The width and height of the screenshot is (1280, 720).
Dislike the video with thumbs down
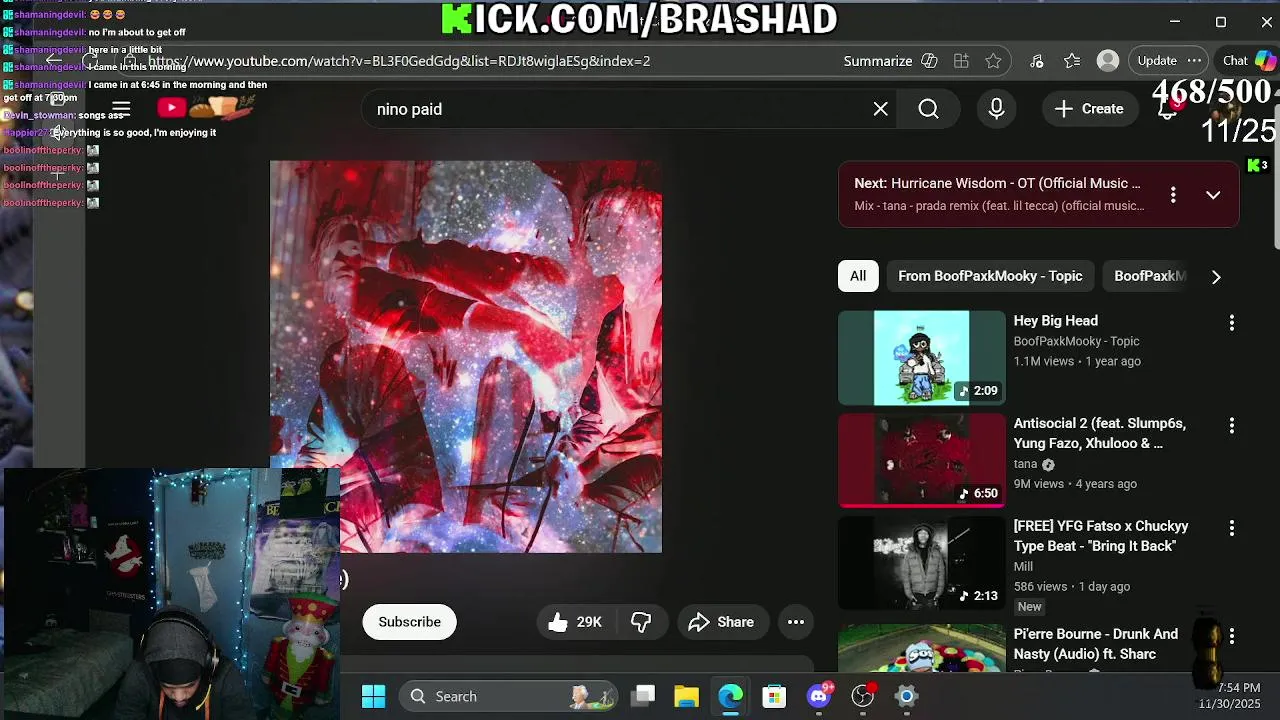point(641,622)
